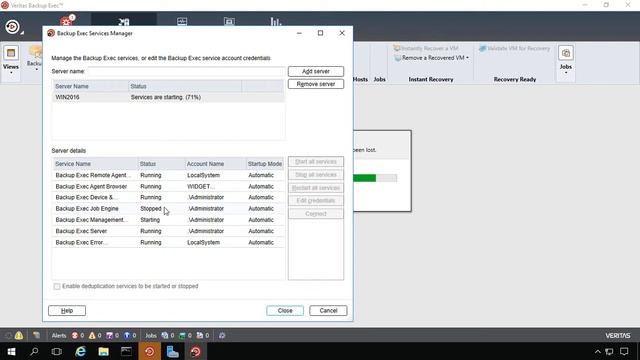This screenshot has height=360, width=640.
Task: Click the Views ribbon icon
Action: click(11, 53)
